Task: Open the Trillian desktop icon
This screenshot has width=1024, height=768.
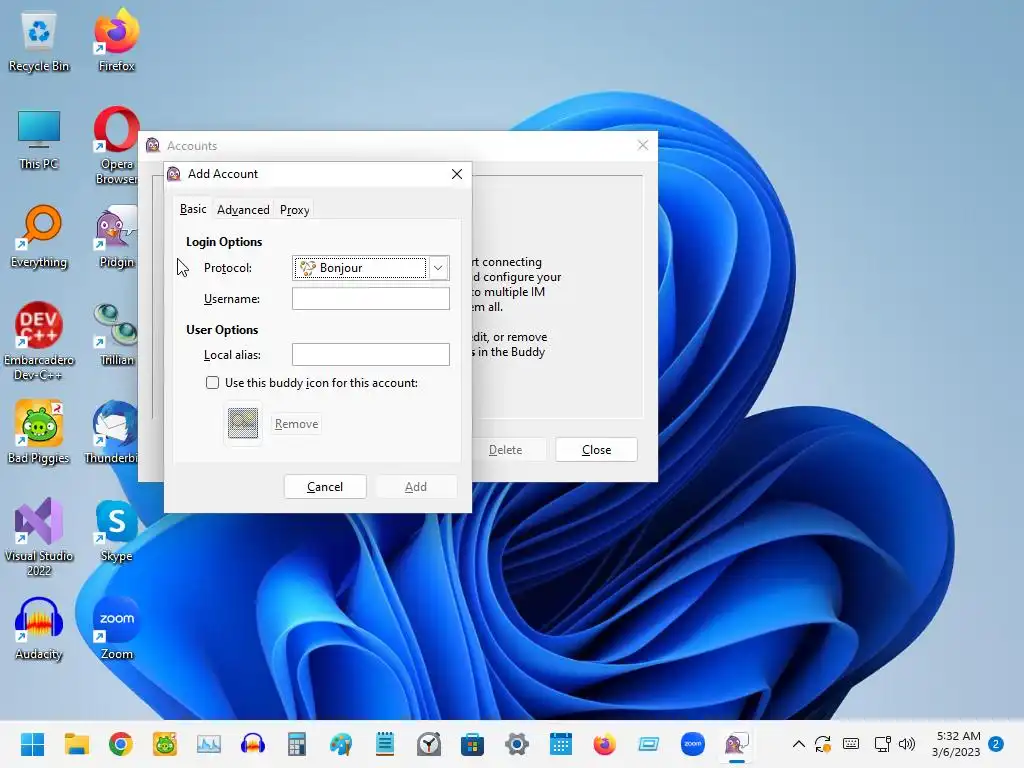Action: click(116, 335)
